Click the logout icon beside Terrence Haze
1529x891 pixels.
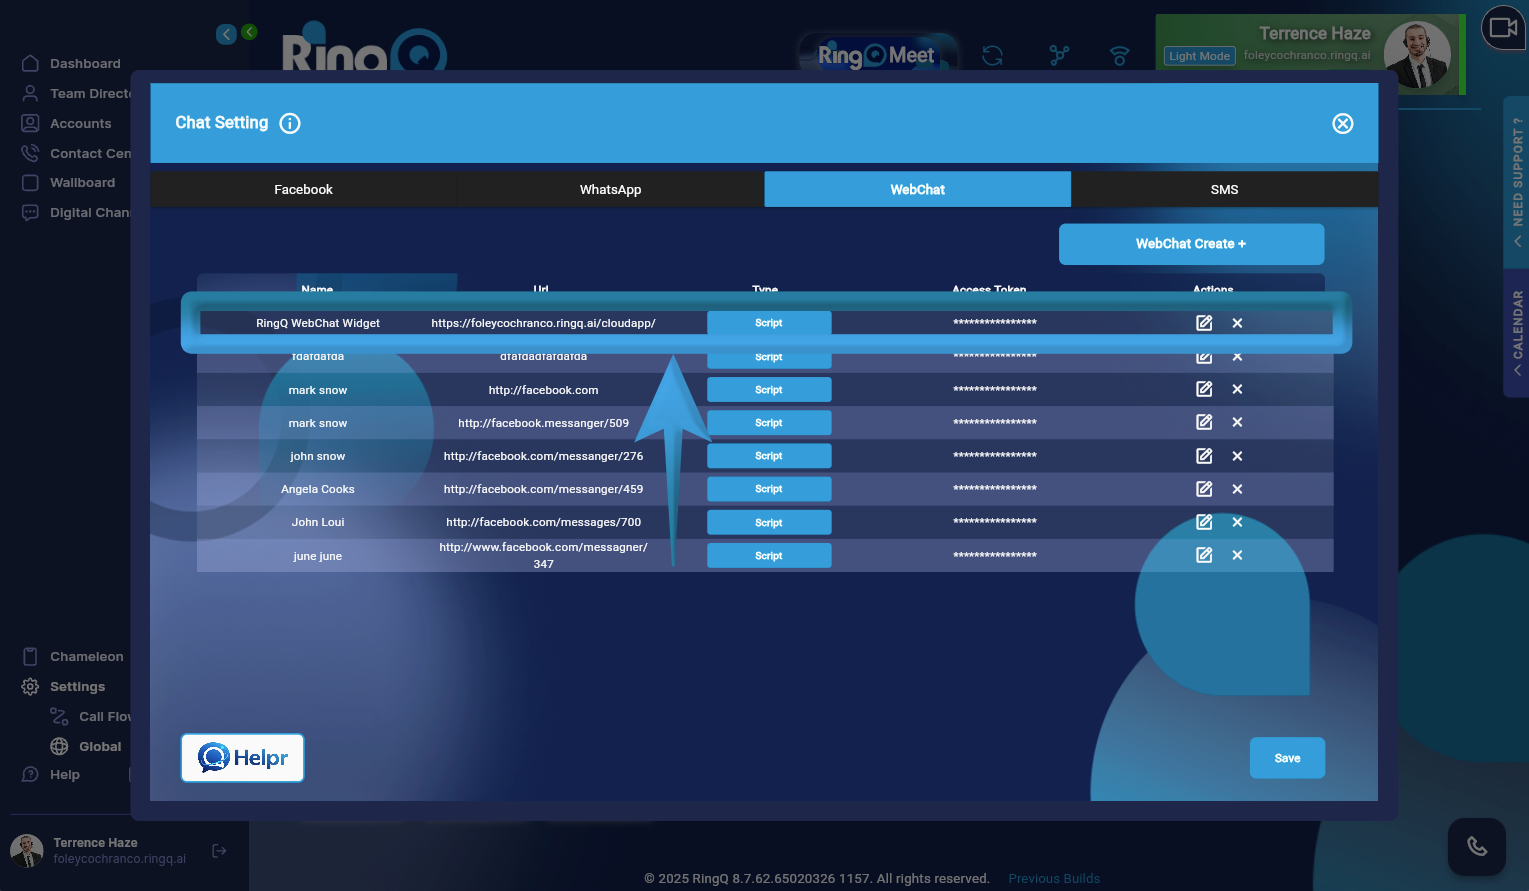point(219,851)
